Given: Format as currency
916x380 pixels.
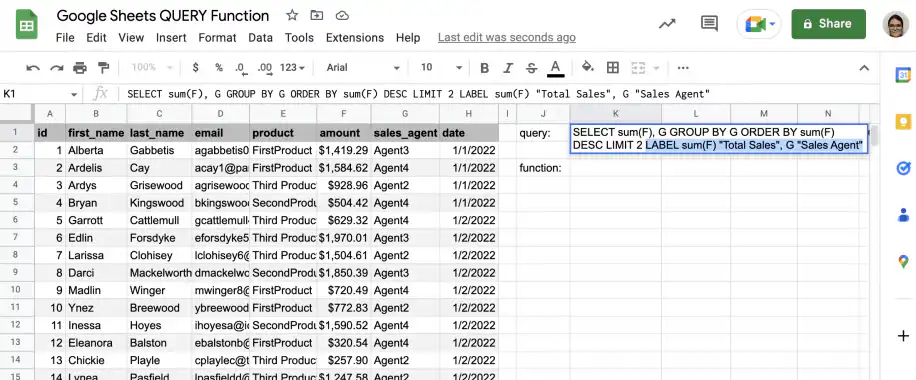Looking at the screenshot, I should (x=196, y=68).
